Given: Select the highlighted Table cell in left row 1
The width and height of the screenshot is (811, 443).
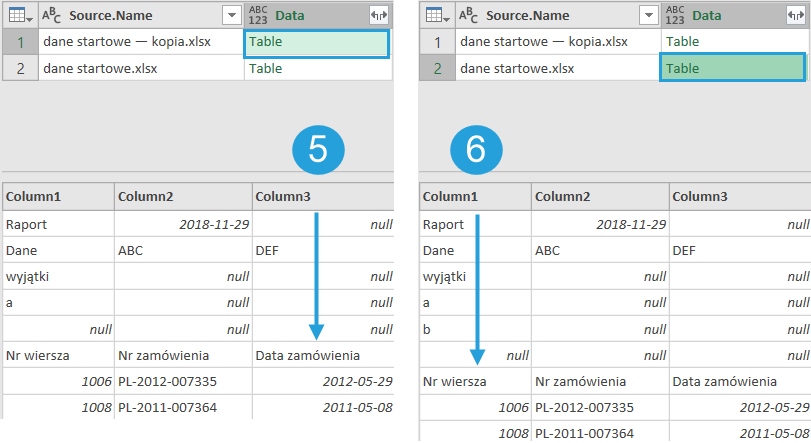Looking at the screenshot, I should 315,43.
